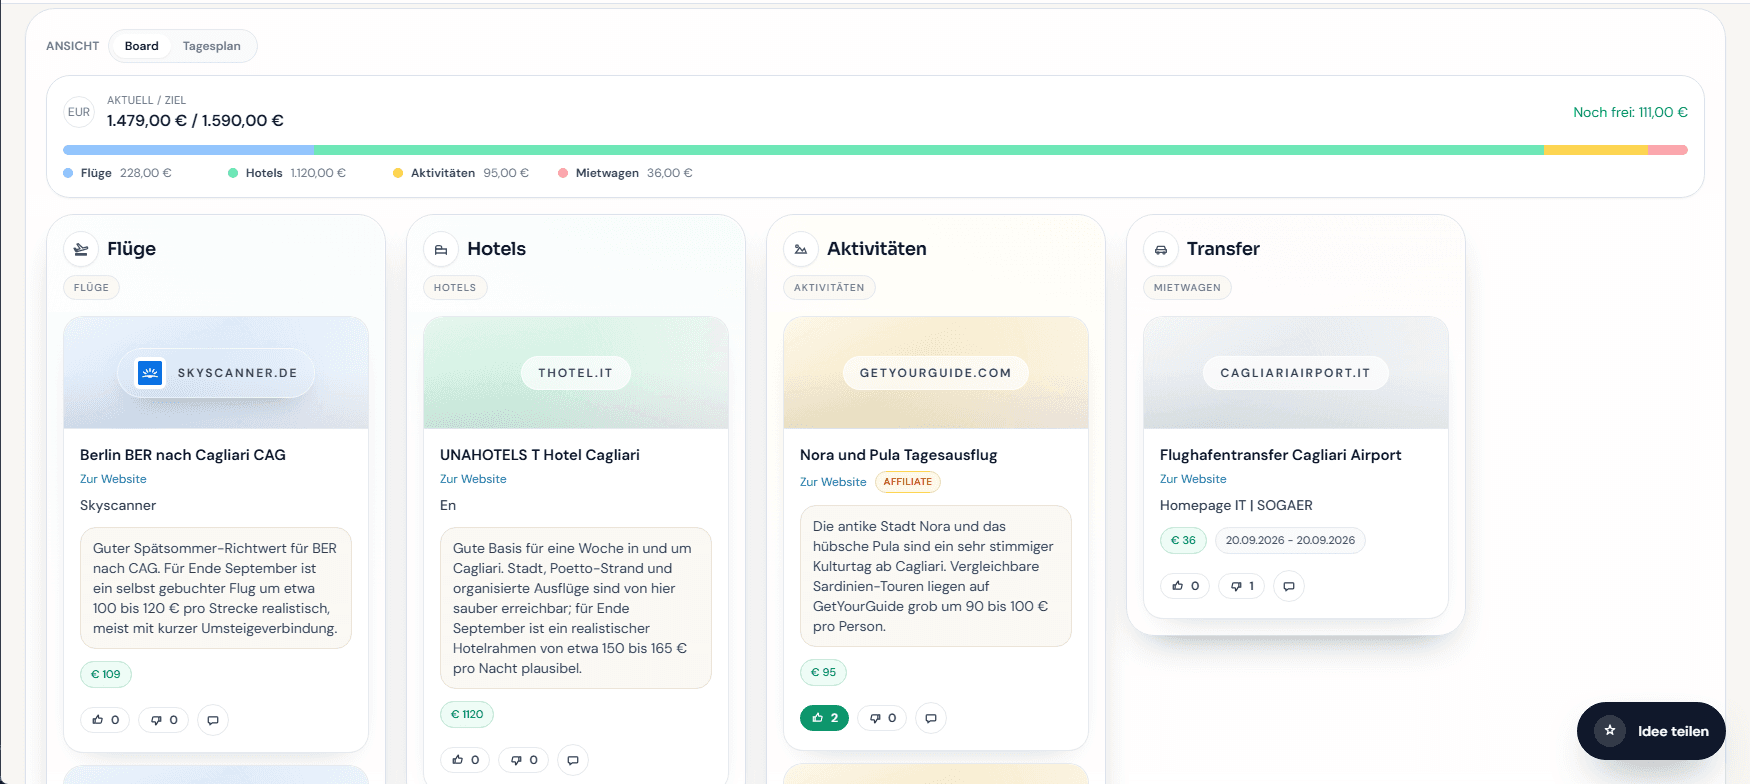The height and width of the screenshot is (784, 1750).
Task: Open comments on the Flughafentransfer card
Action: 1289,586
